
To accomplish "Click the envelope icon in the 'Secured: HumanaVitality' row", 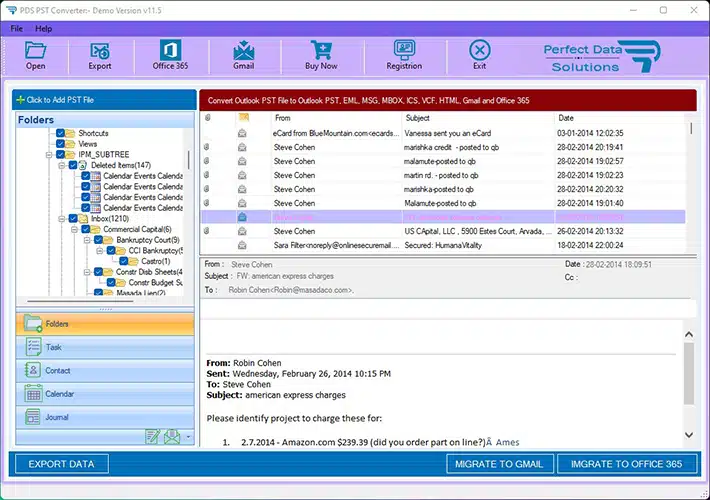I will [x=242, y=245].
